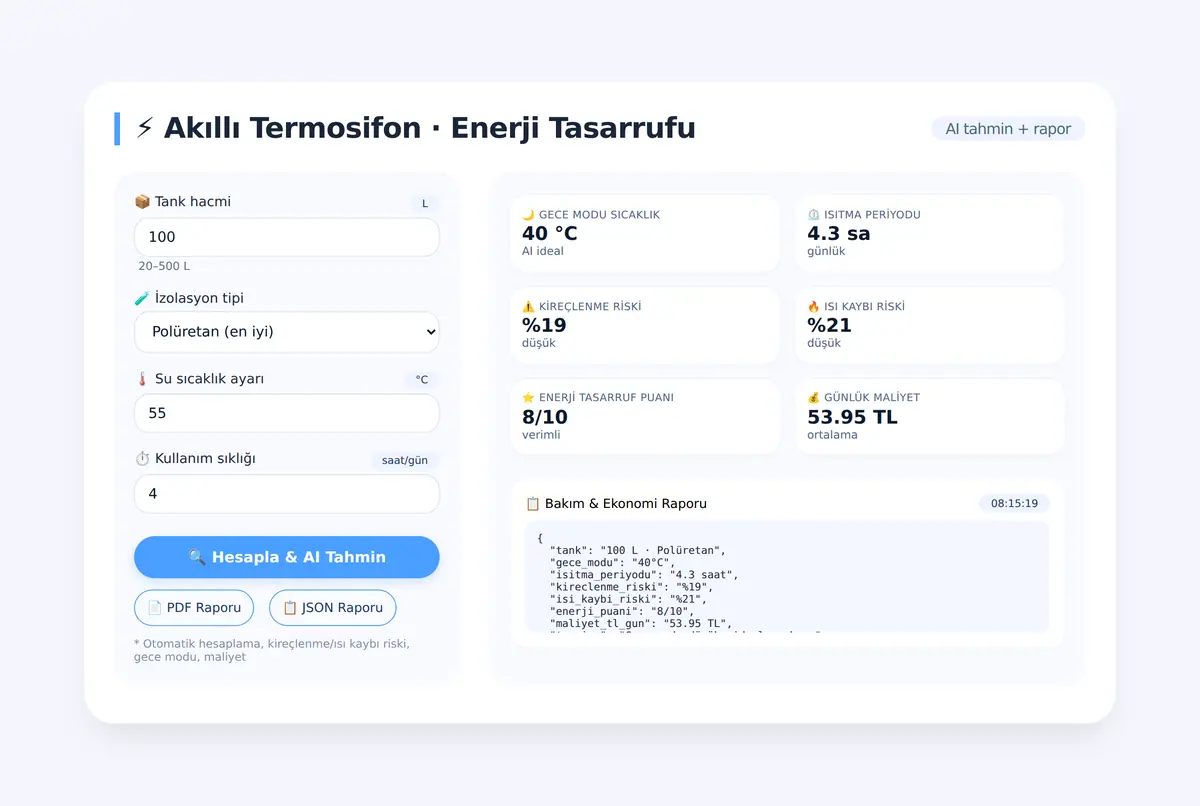Screen dimensions: 1200x806
Task: Click the flame icon on Isı Kaybı Riski card
Action: (x=813, y=307)
